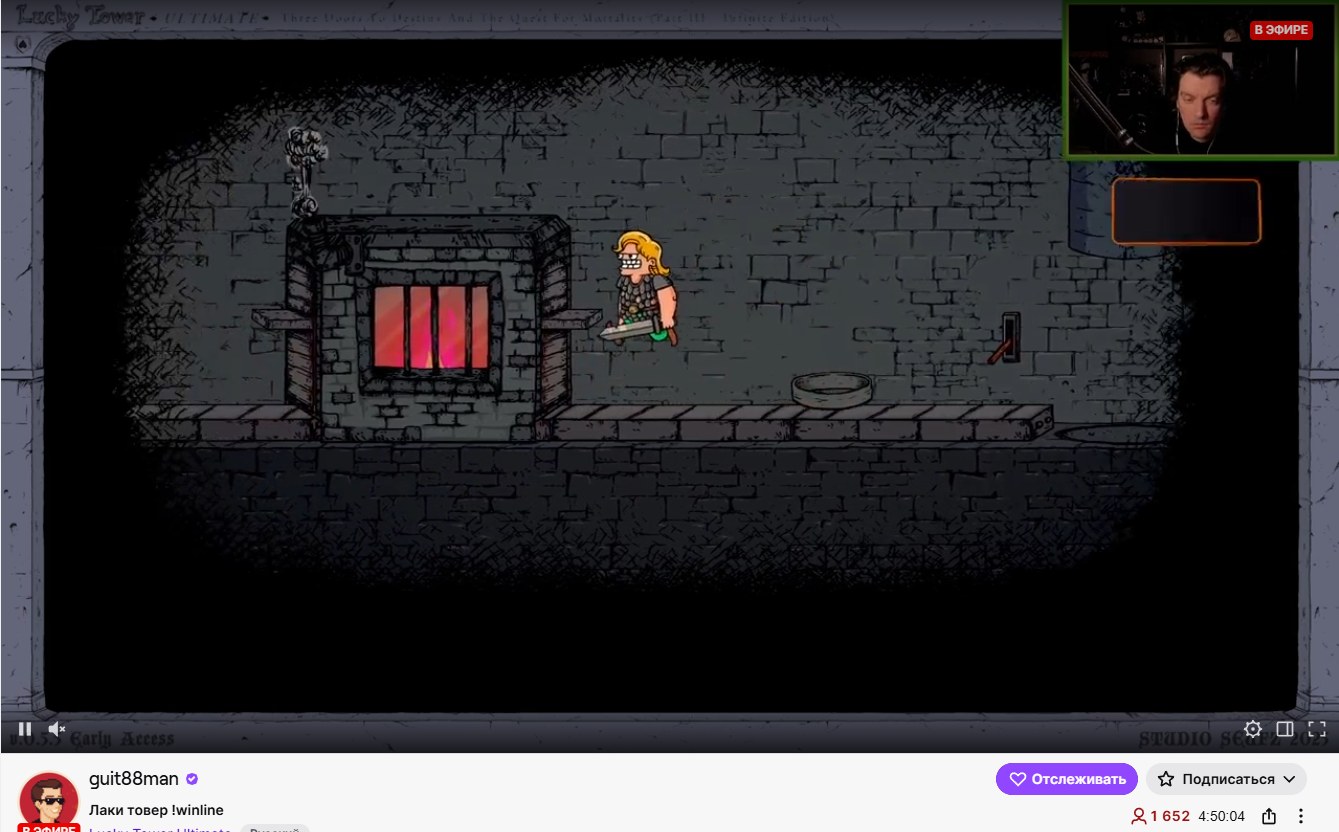Pause the live stream playback
Screen dimensions: 1339x832
[x=25, y=729]
